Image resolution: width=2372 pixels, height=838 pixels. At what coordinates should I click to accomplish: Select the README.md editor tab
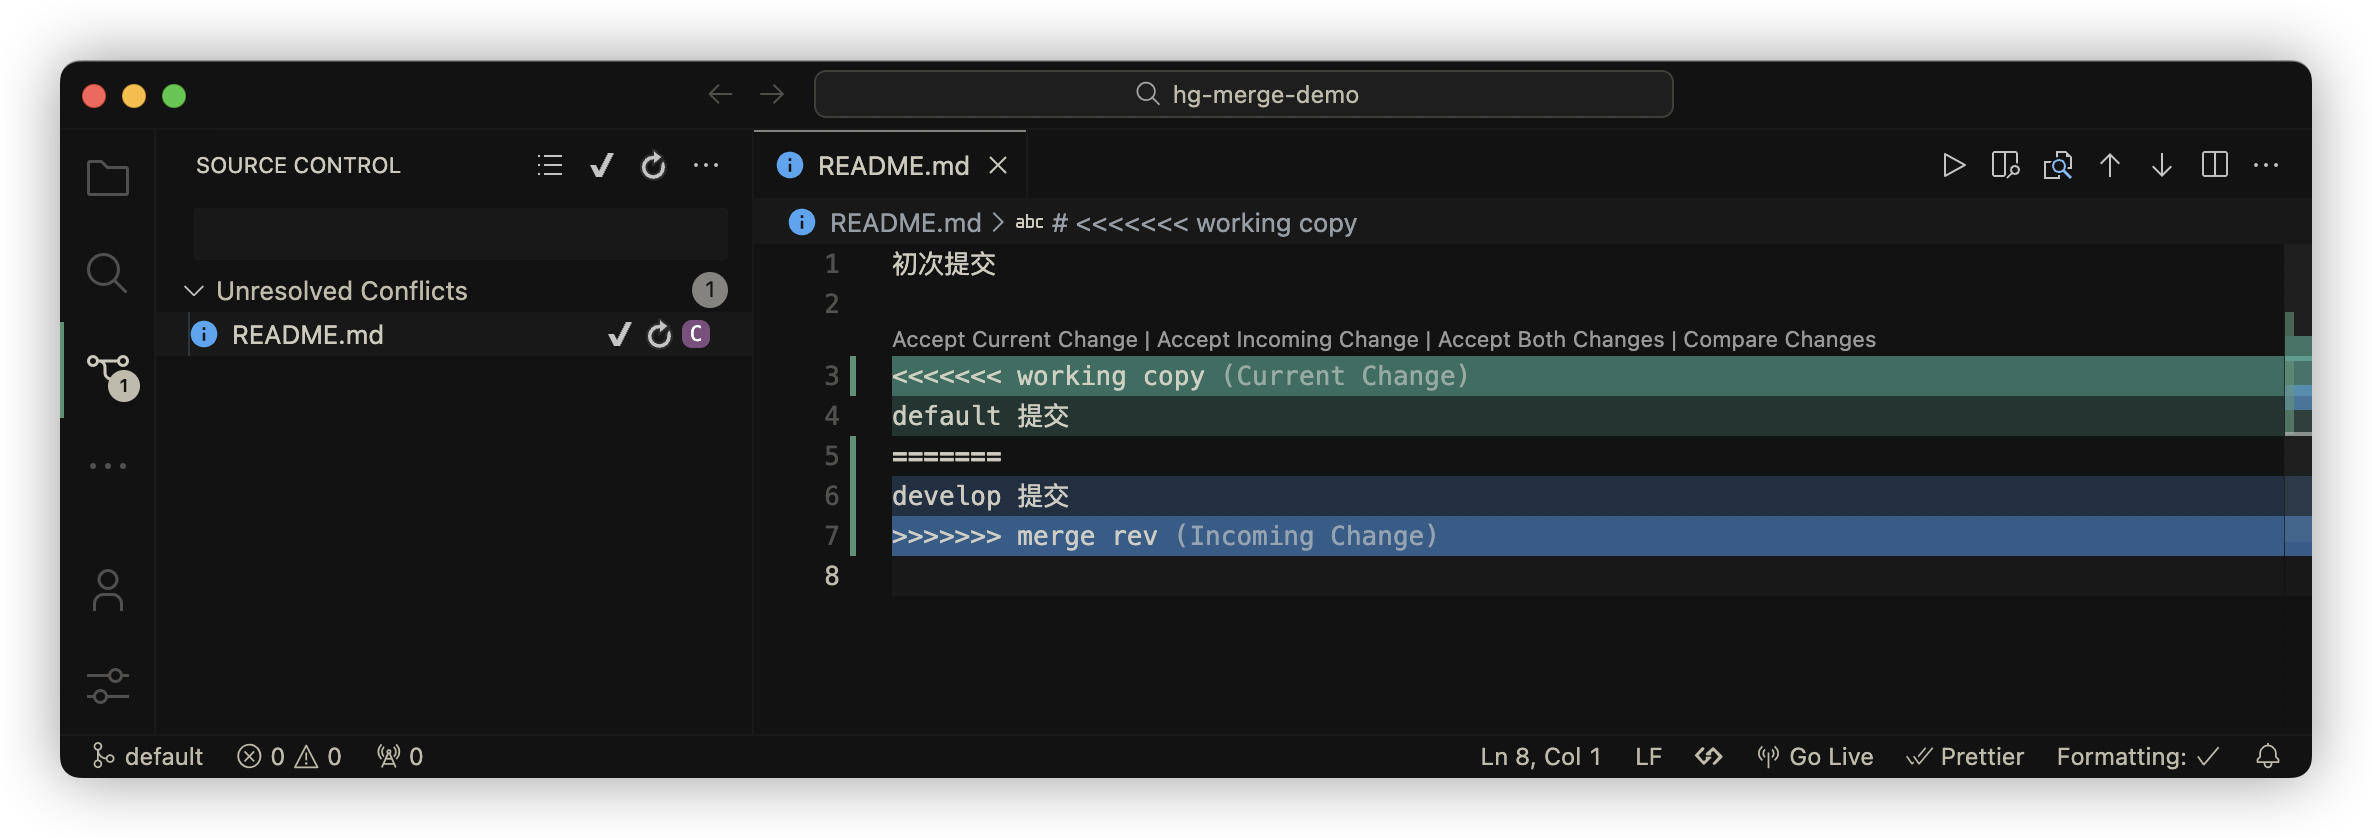[x=892, y=166]
